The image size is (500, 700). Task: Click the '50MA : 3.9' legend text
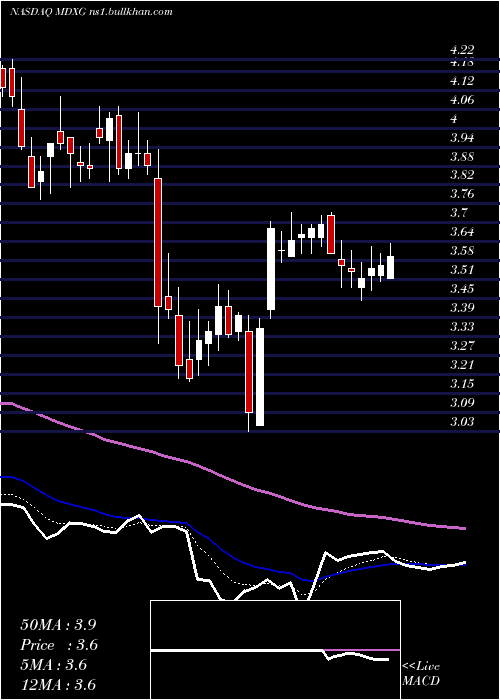58,625
